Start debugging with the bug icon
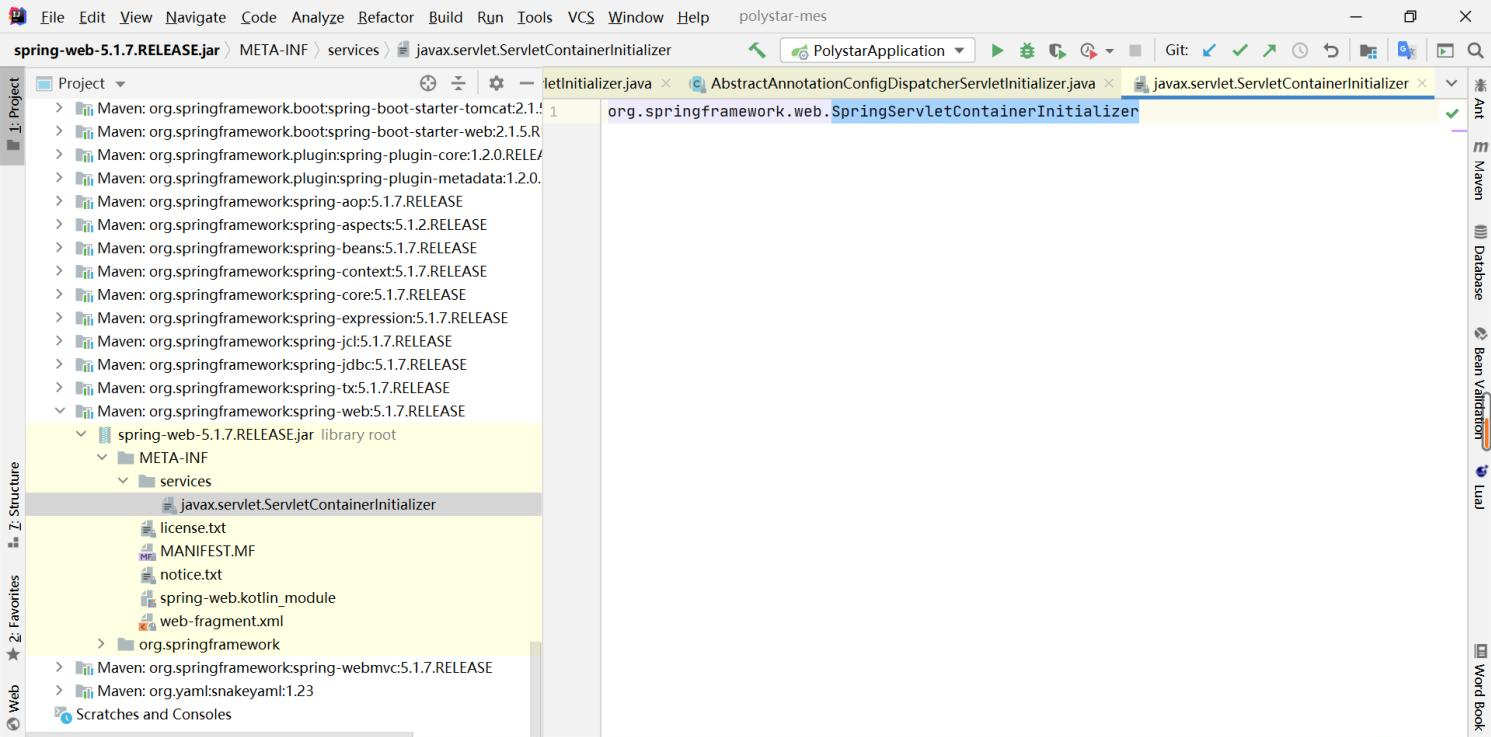 (x=1027, y=50)
